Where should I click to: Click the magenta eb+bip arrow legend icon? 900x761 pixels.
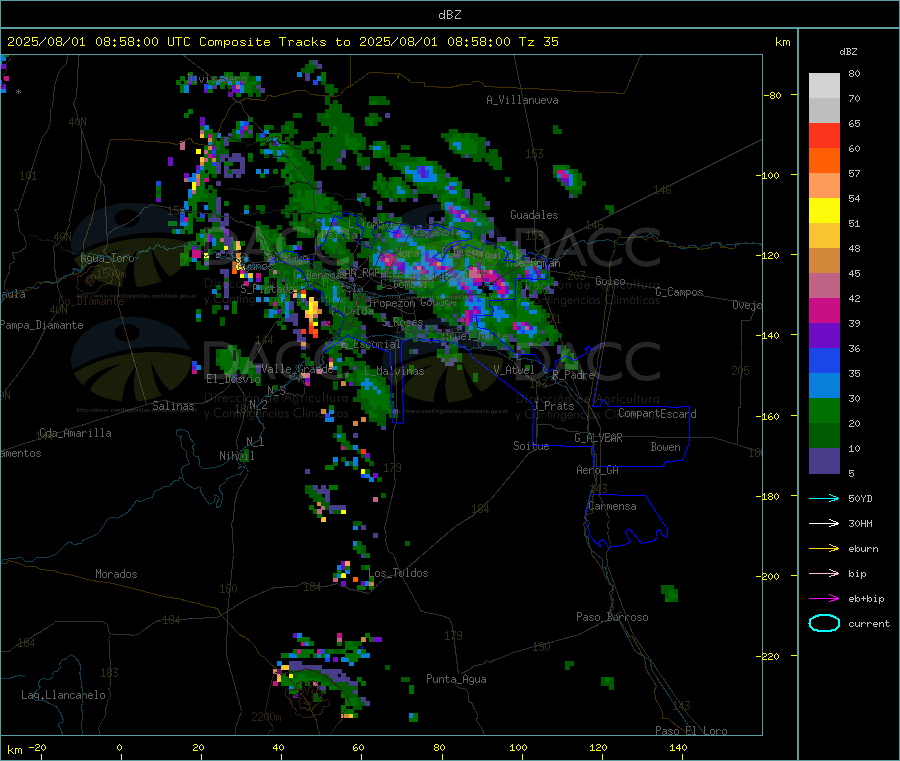click(824, 599)
